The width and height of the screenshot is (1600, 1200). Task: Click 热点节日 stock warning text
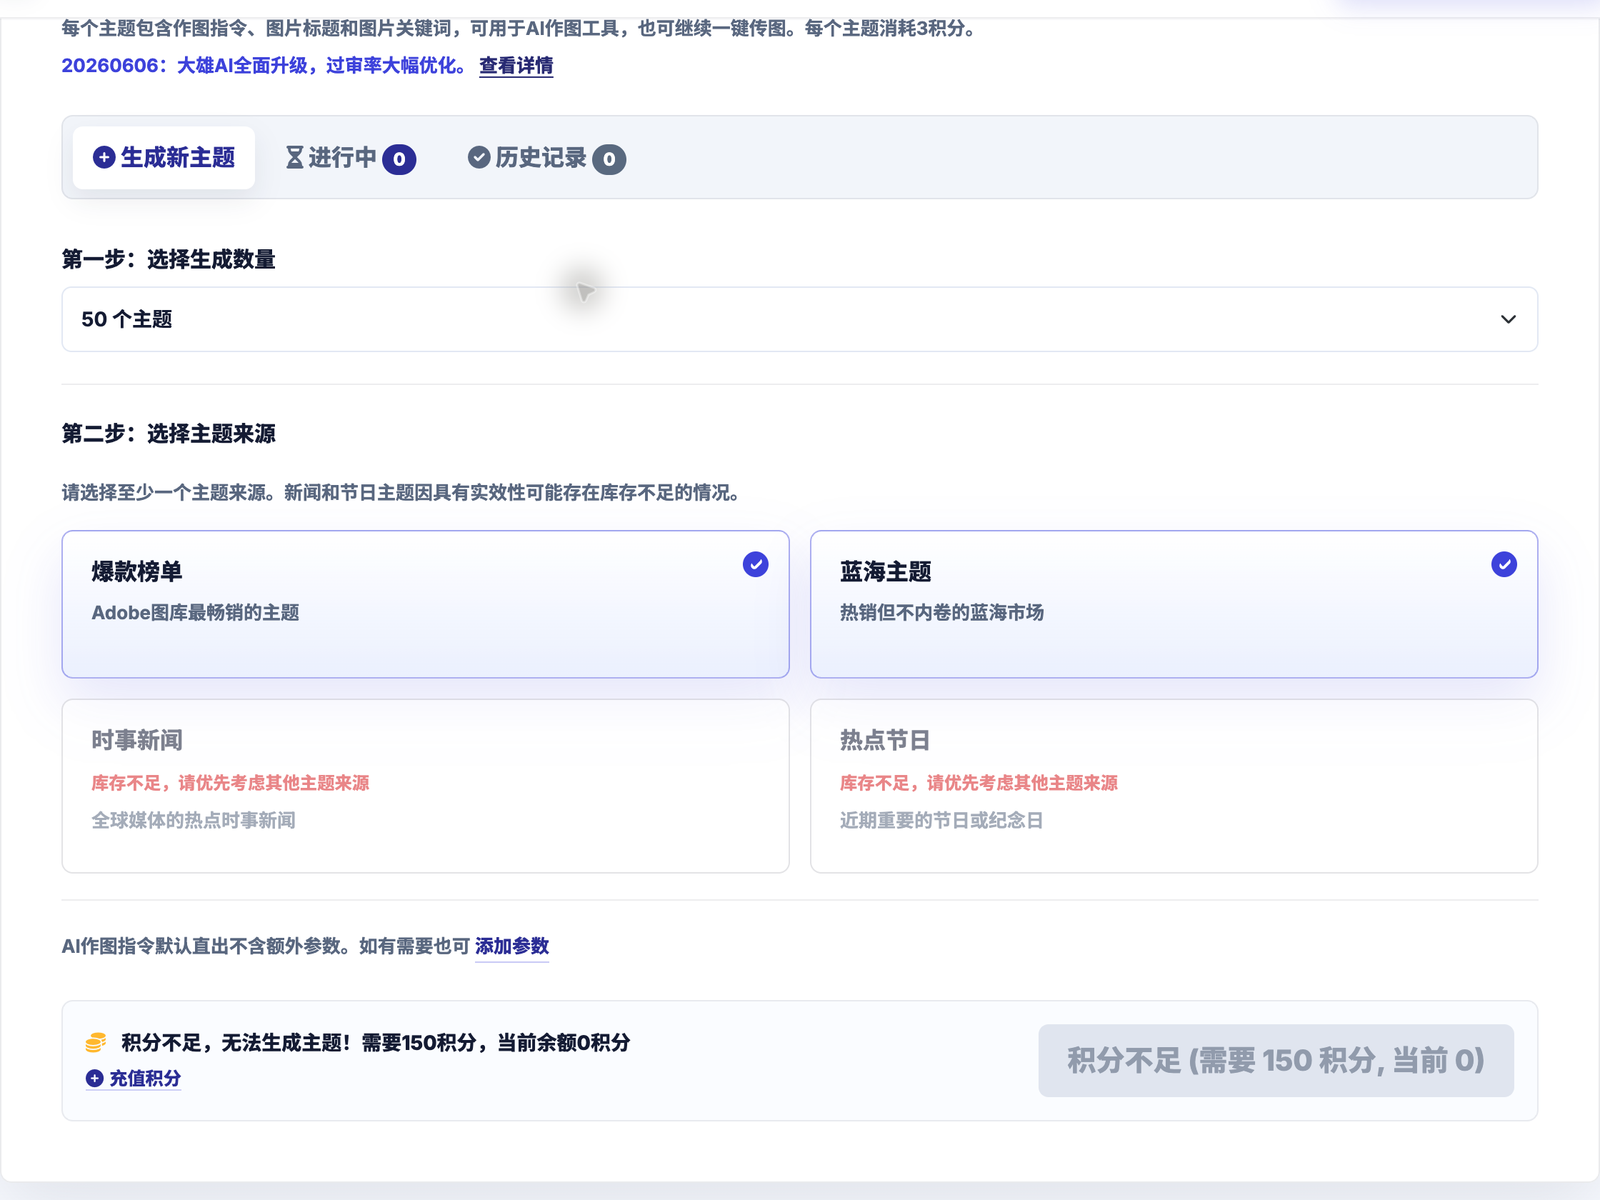tap(979, 783)
